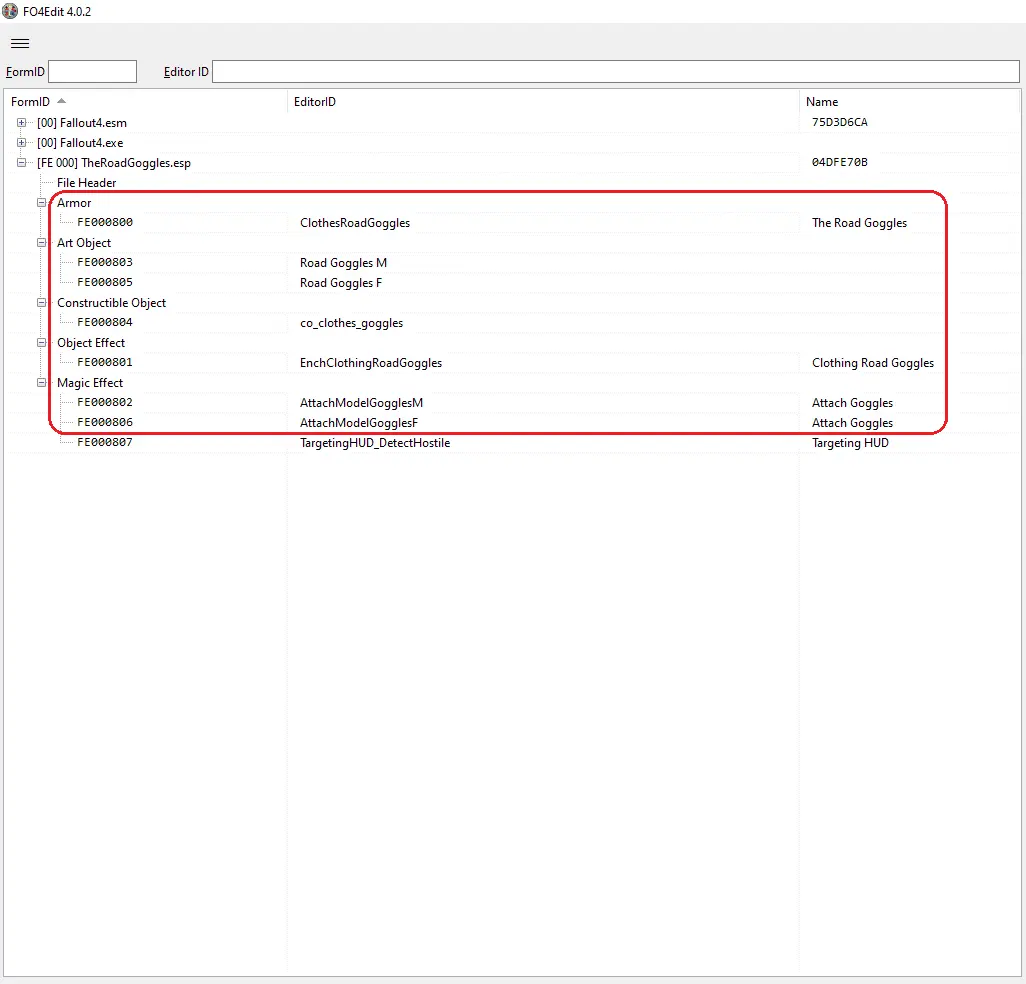
Task: Click the Road Goggles F editor ID
Action: (341, 283)
